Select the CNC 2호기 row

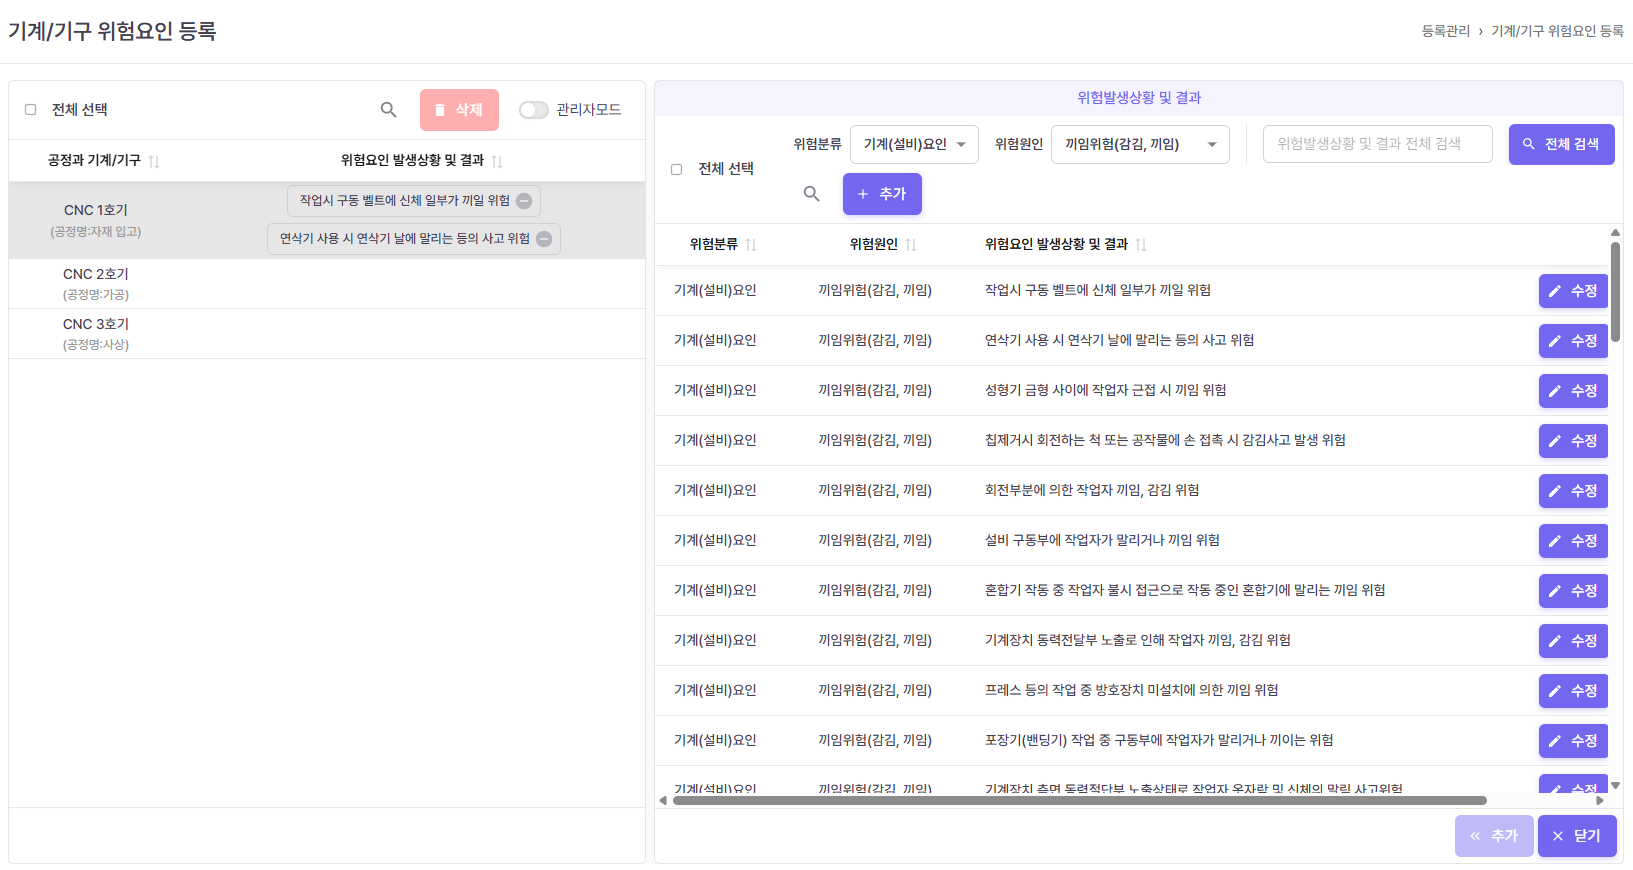tap(96, 283)
